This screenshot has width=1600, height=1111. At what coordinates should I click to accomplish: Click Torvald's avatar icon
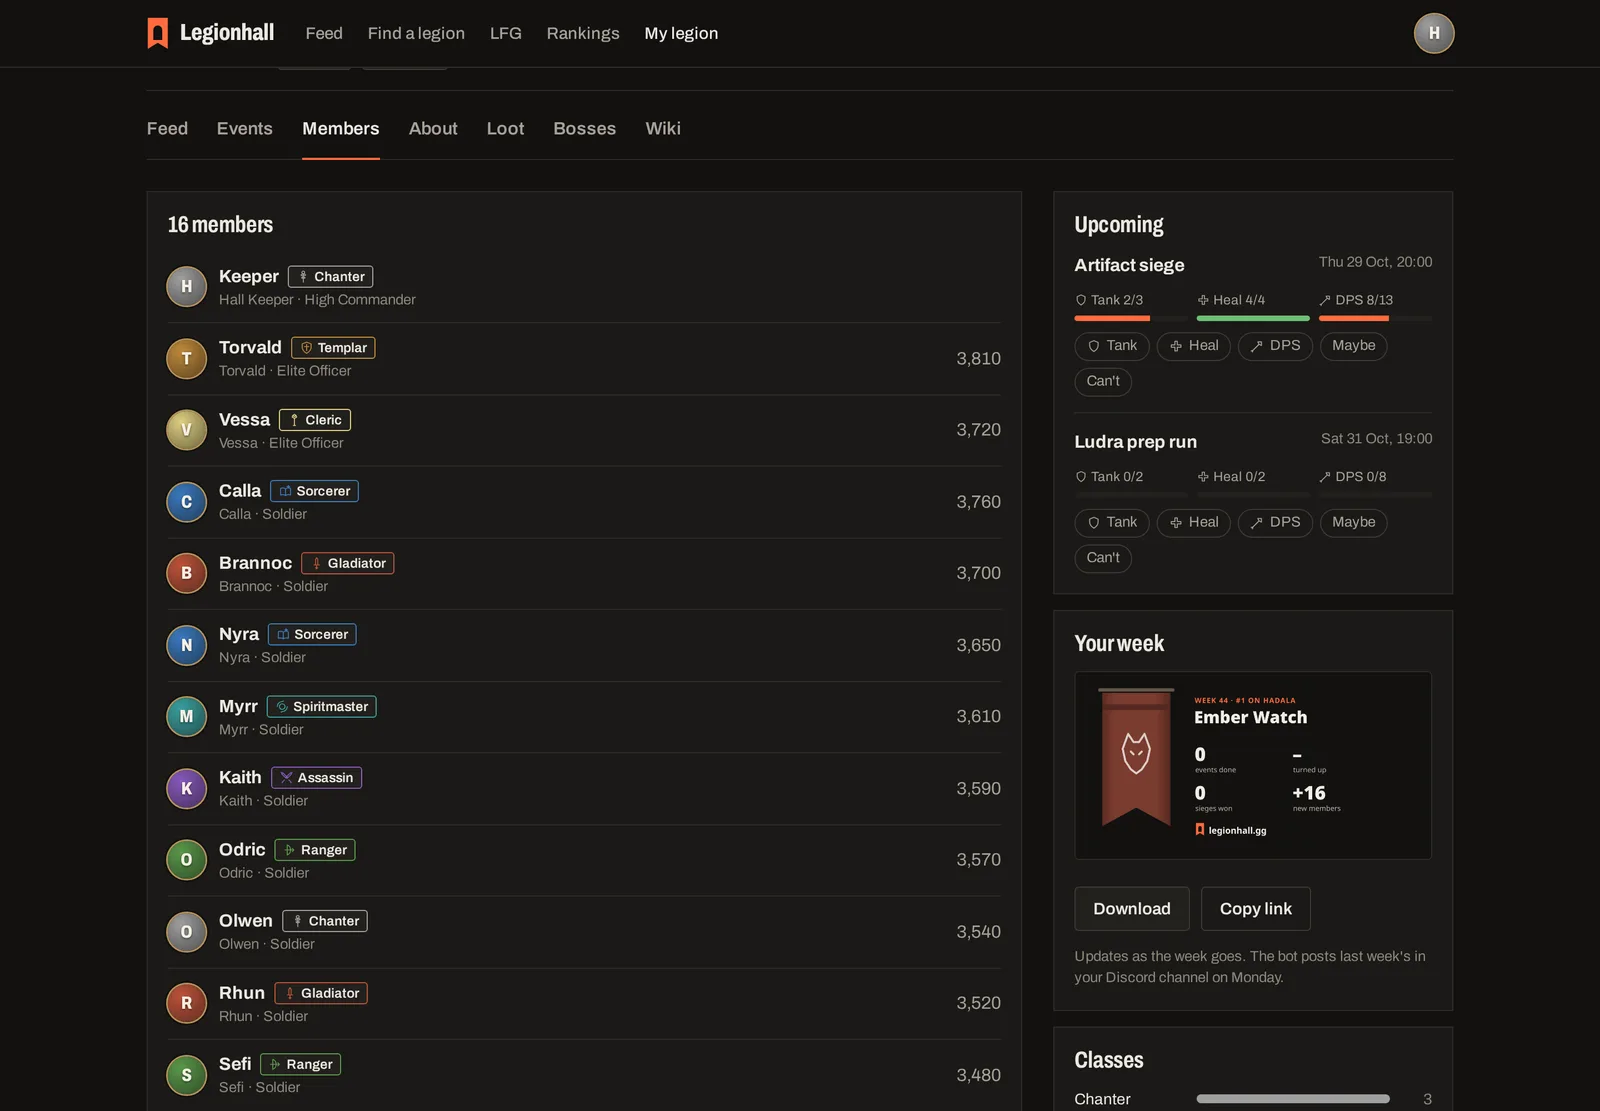186,358
